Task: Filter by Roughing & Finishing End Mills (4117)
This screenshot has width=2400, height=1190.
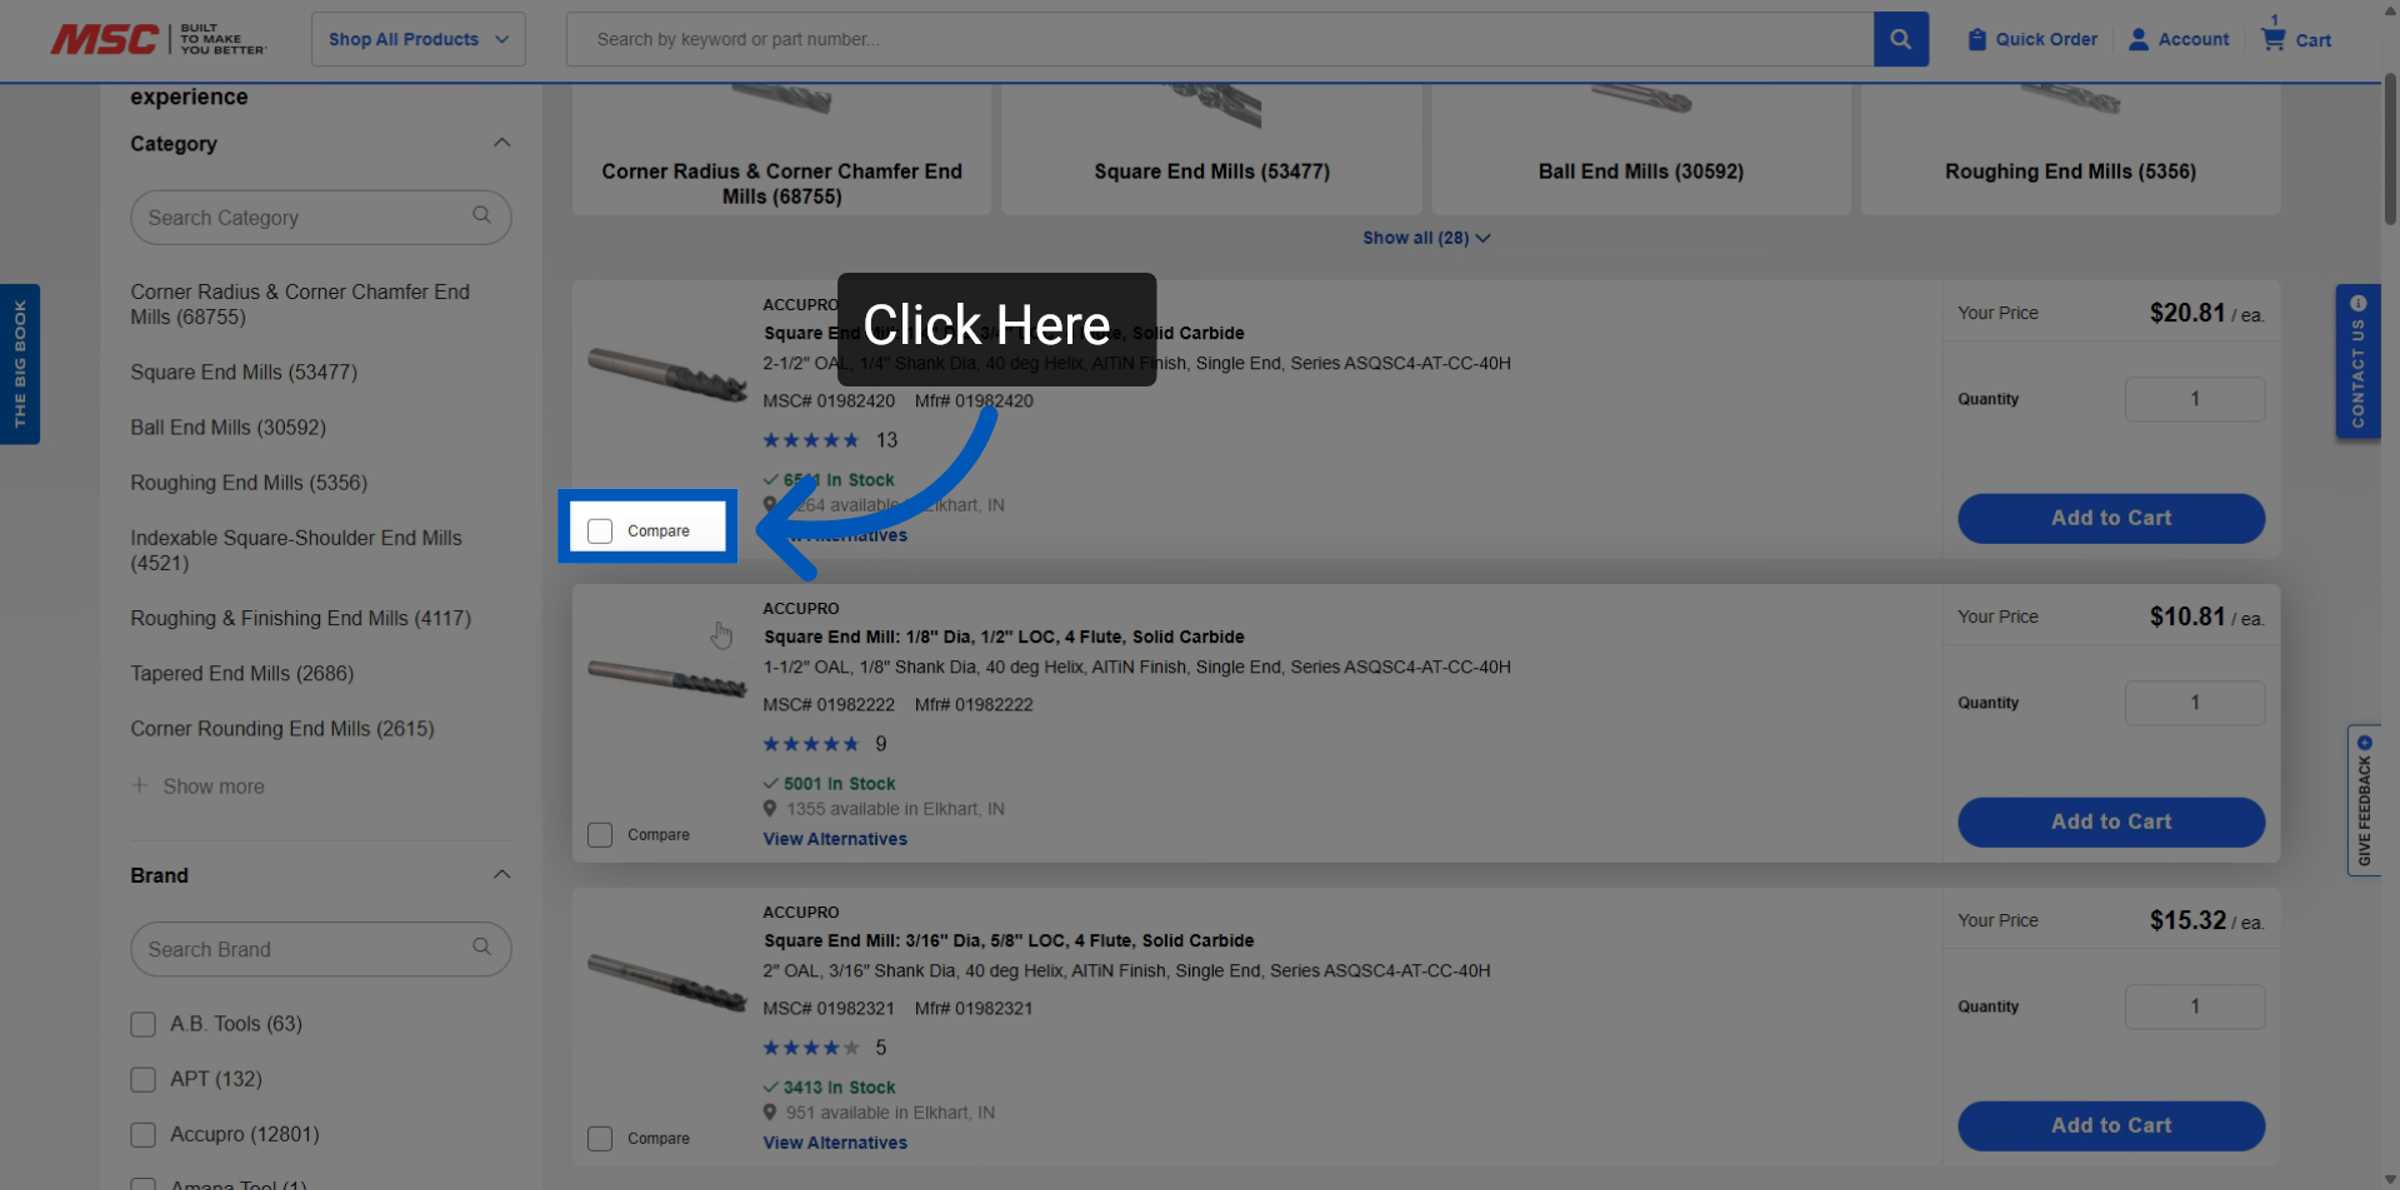Action: [x=300, y=618]
